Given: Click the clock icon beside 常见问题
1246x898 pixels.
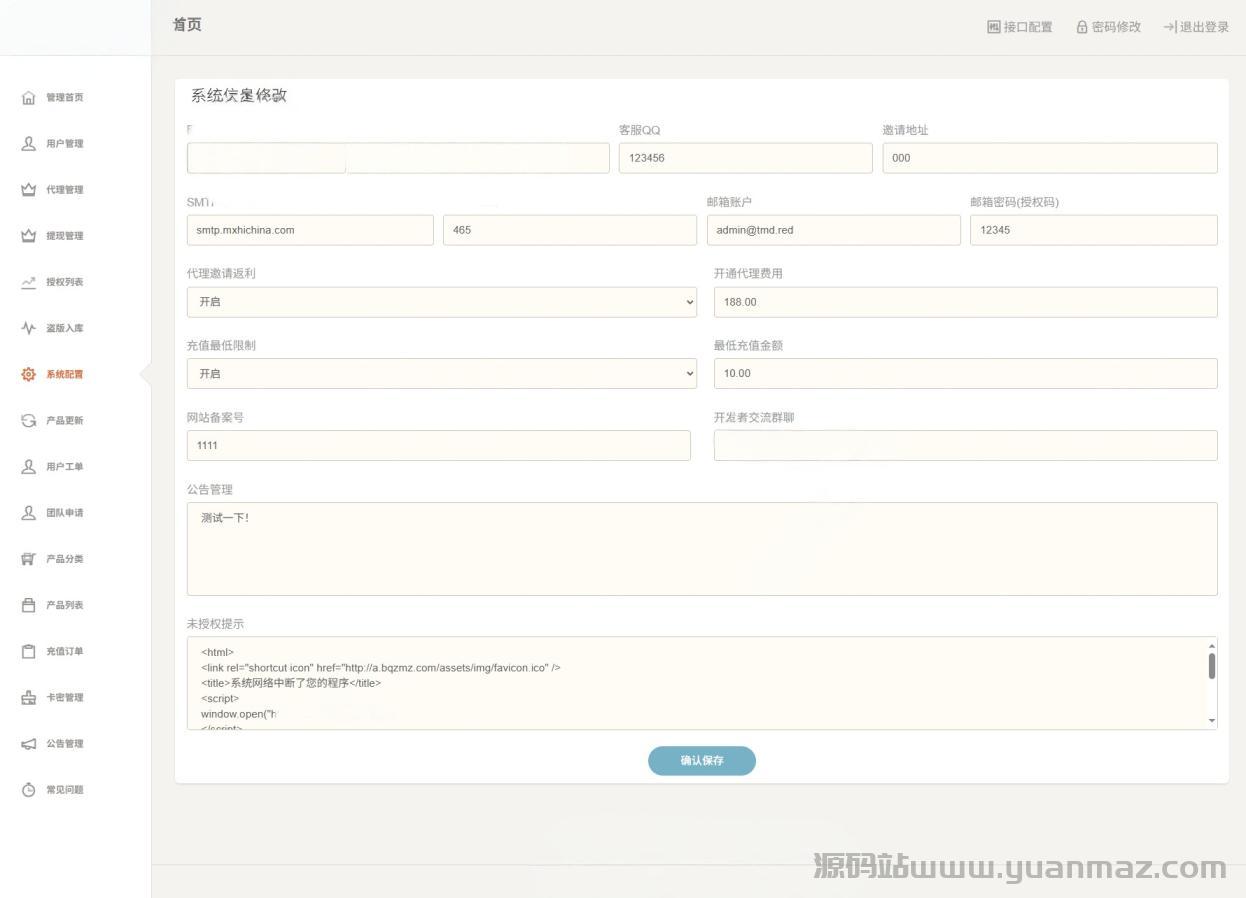Looking at the screenshot, I should pos(29,790).
